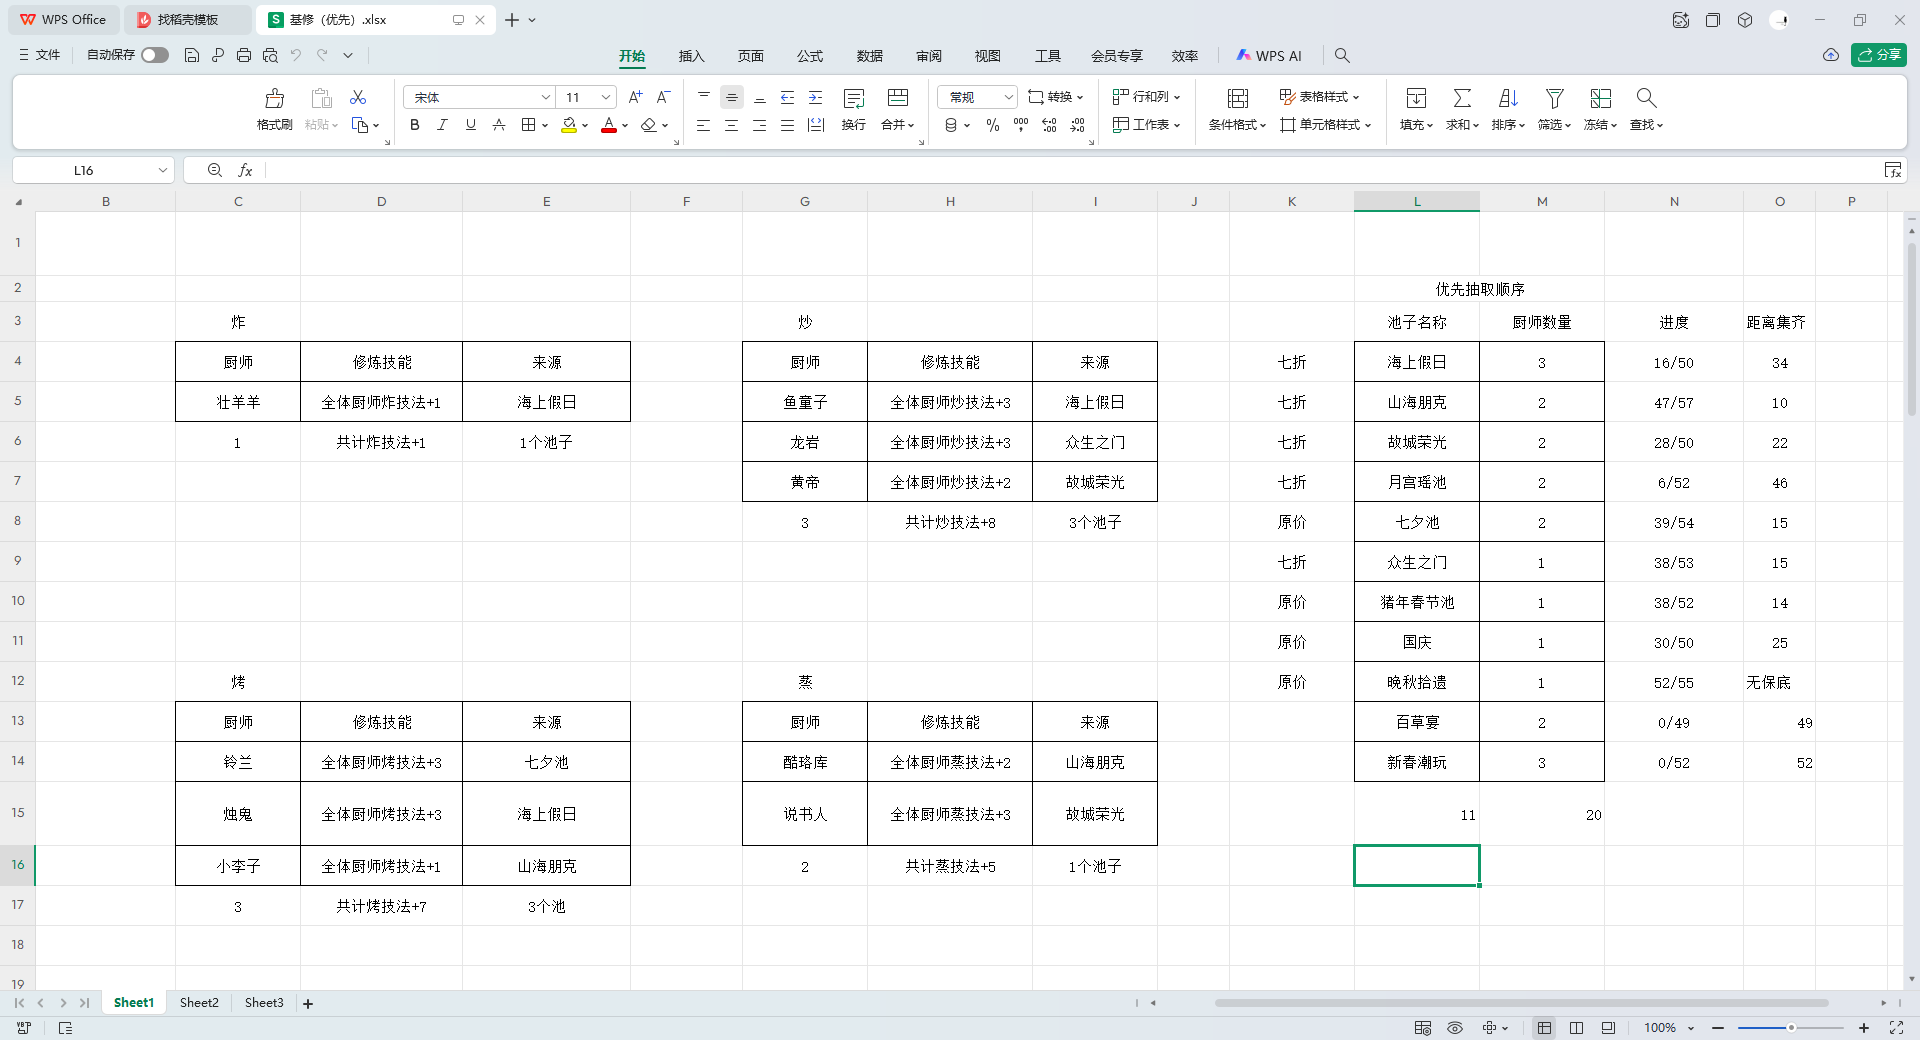Open the WPS AI button
Image resolution: width=1920 pixels, height=1040 pixels.
click(1269, 56)
